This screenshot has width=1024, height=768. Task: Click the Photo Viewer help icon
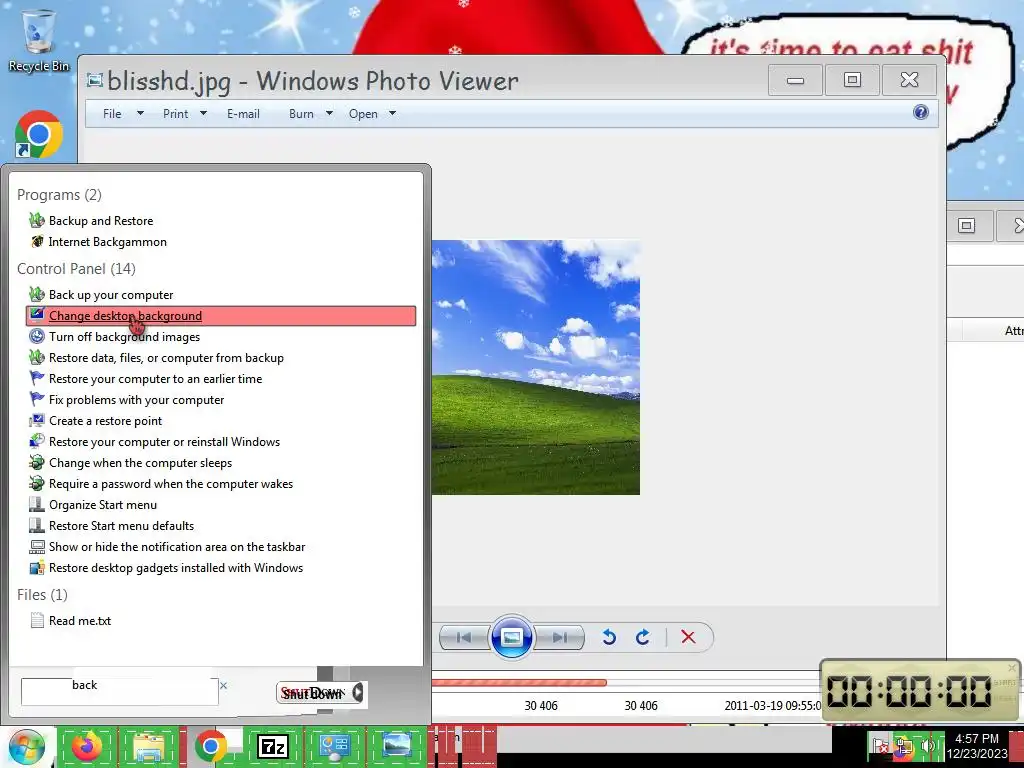[920, 112]
